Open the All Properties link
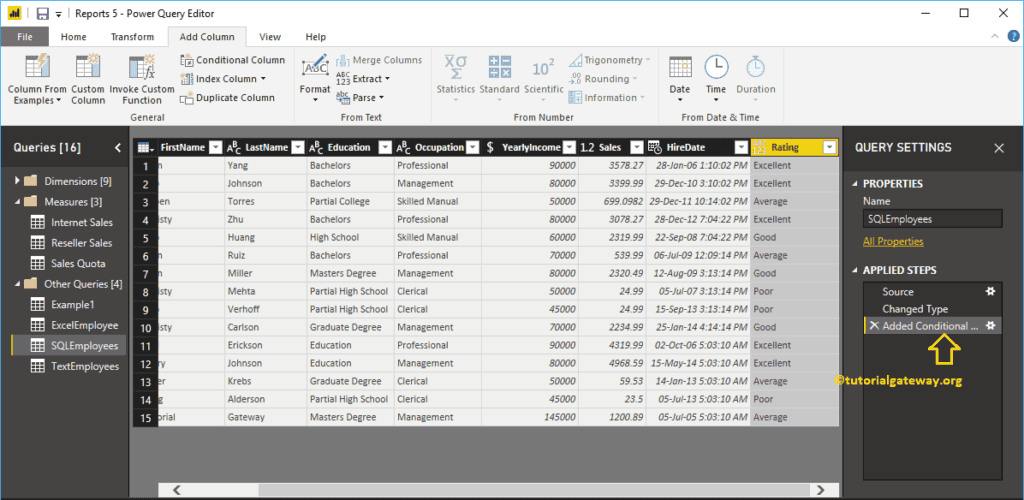The height and width of the screenshot is (500, 1024). point(893,241)
